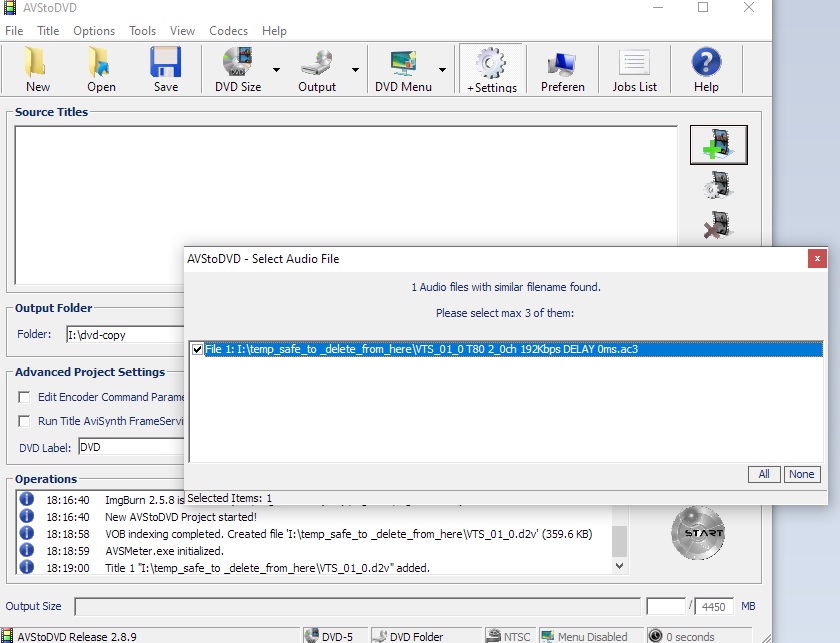Click the Menu Disabled status bar item

coord(591,636)
